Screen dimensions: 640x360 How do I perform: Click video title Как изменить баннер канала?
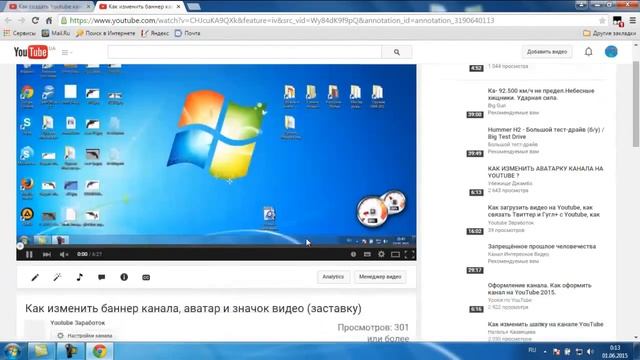(x=193, y=308)
